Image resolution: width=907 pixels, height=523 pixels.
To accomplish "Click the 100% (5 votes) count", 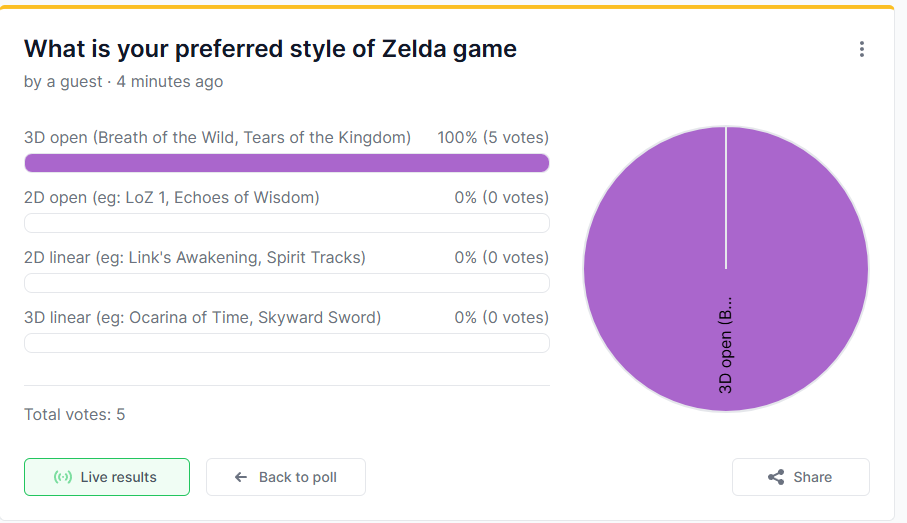I will pyautogui.click(x=493, y=138).
